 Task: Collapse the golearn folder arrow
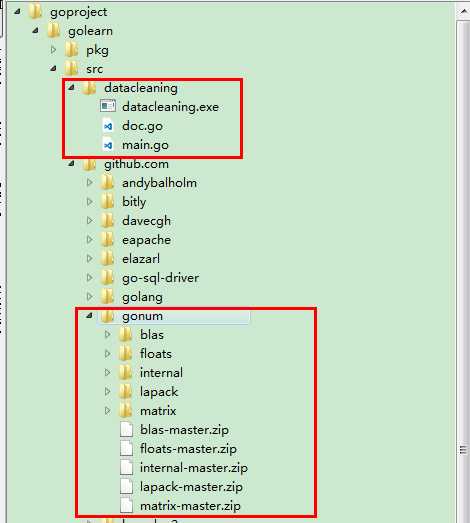(35, 31)
